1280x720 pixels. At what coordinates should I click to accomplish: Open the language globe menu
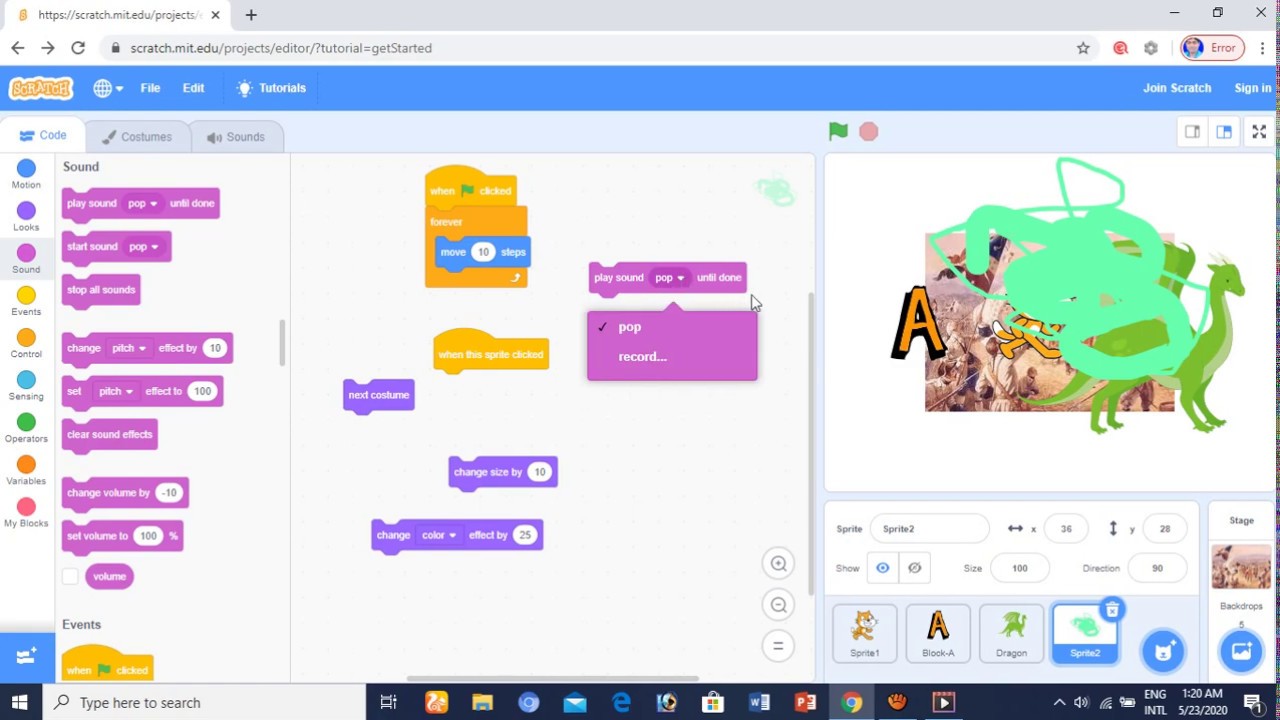pos(107,88)
